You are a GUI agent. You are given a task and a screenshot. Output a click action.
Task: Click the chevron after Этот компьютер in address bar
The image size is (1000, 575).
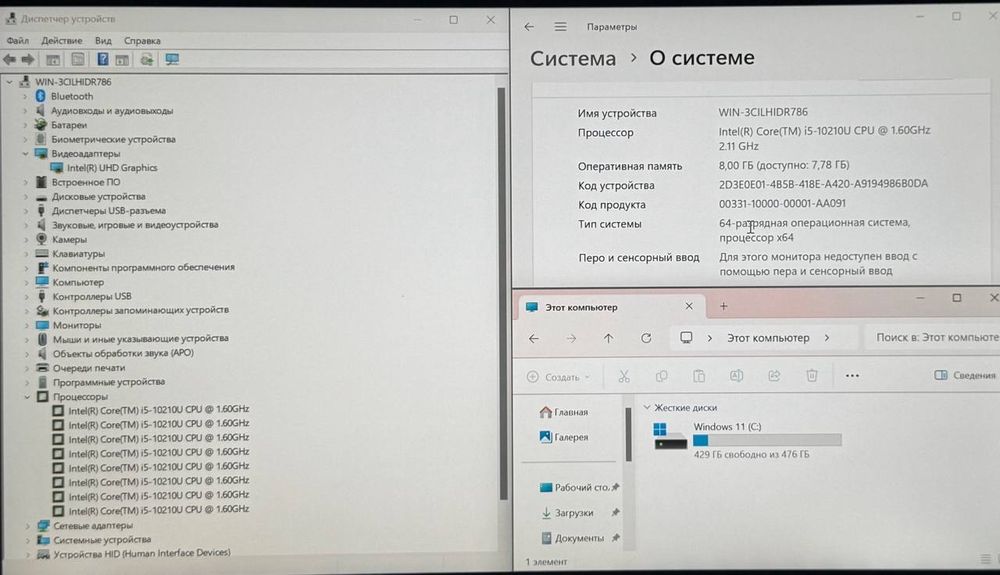click(x=827, y=338)
